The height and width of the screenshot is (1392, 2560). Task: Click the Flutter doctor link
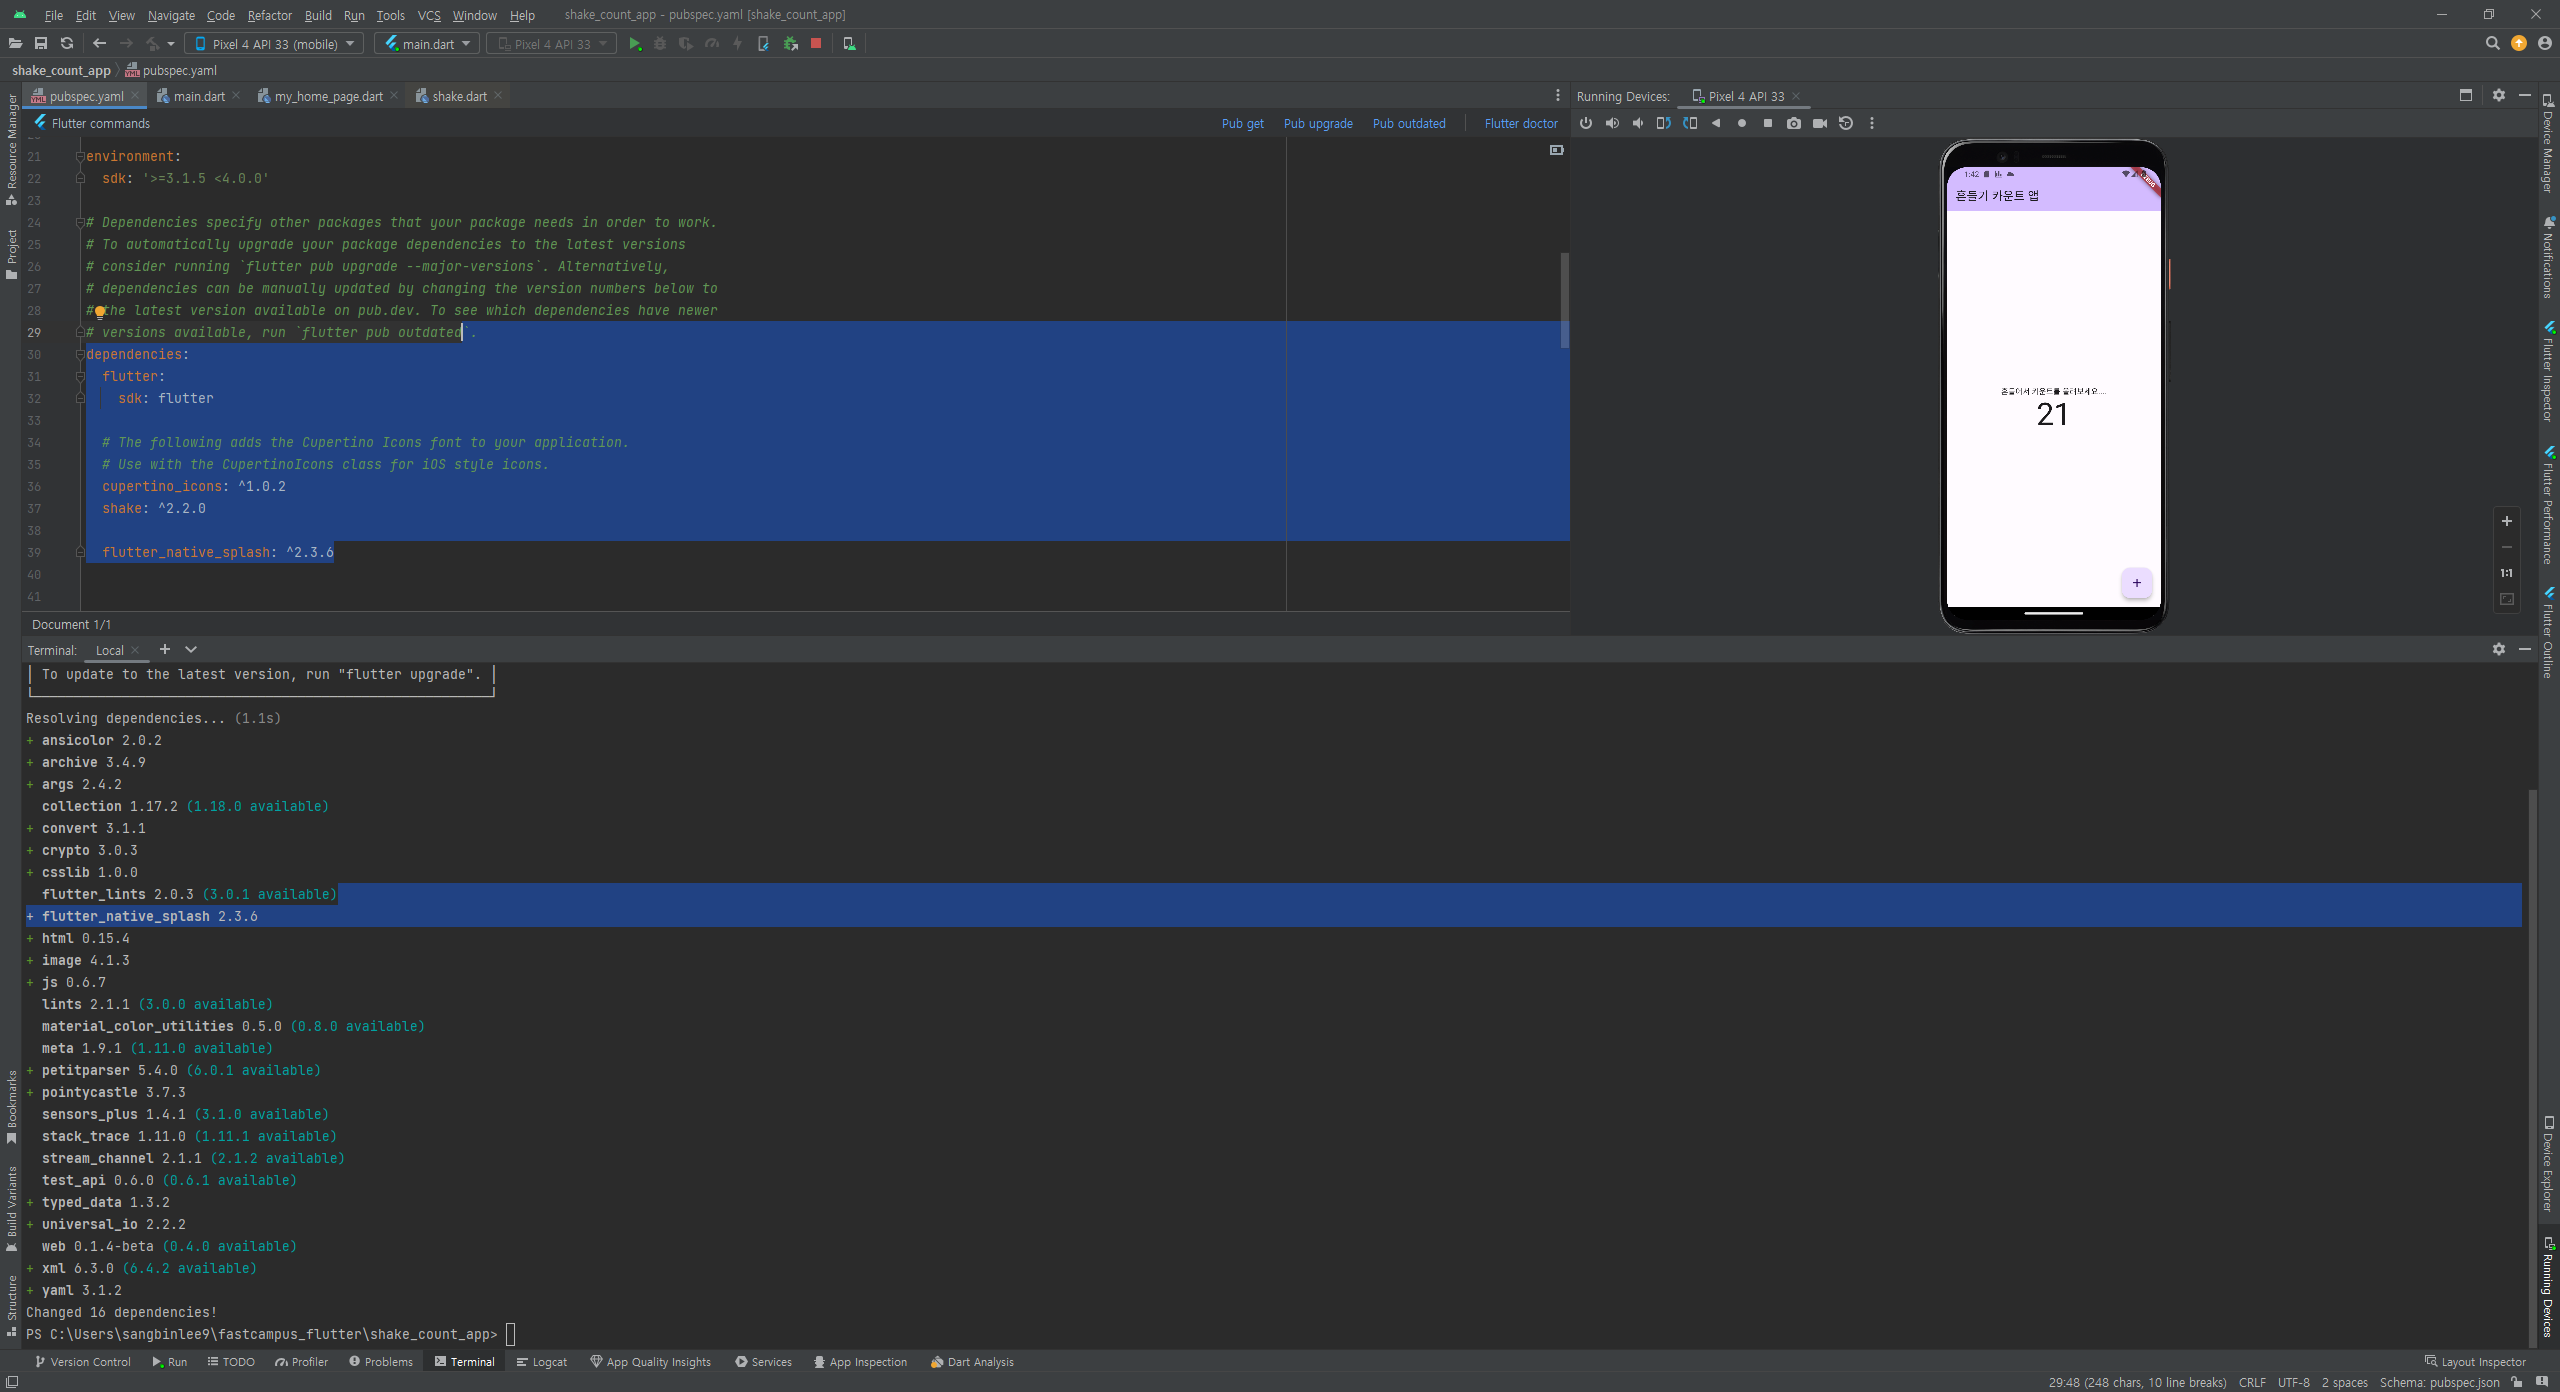[x=1520, y=123]
